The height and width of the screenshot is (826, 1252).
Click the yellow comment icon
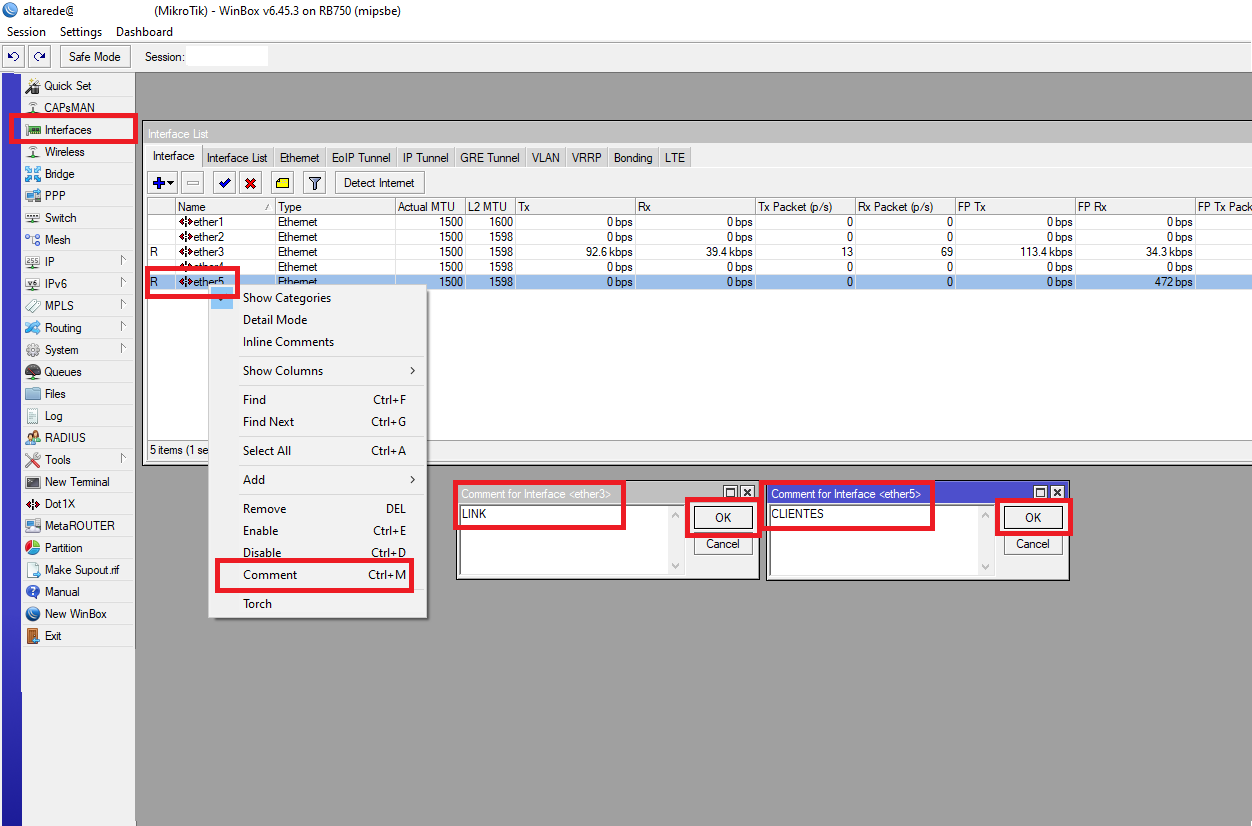[282, 183]
